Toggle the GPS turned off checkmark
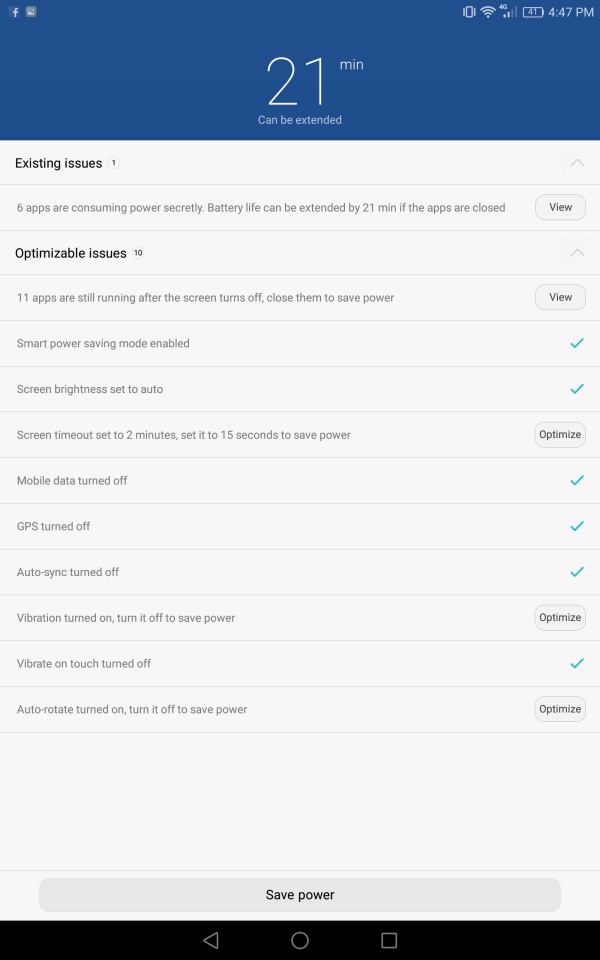Screen dimensions: 600x960 [577, 527]
